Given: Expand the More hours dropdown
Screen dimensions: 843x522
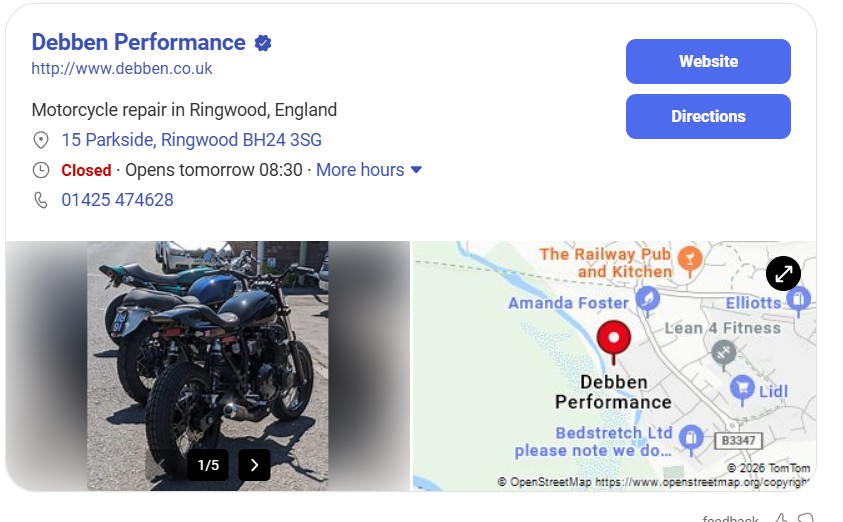Looking at the screenshot, I should pyautogui.click(x=369, y=170).
